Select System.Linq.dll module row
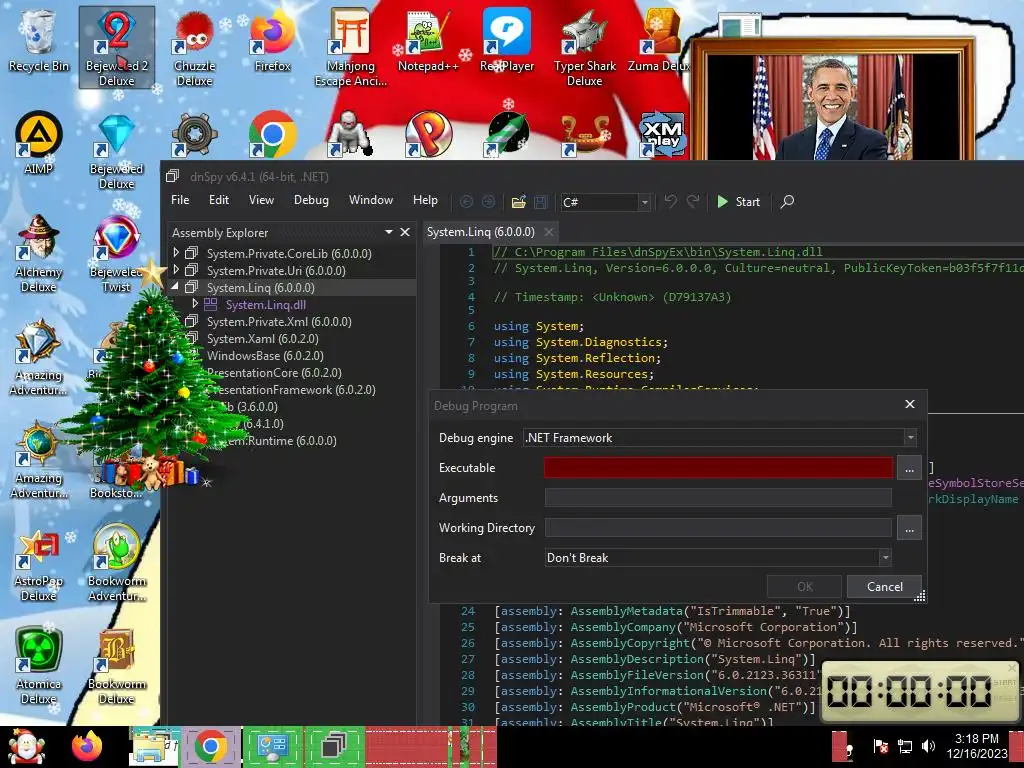 point(265,304)
